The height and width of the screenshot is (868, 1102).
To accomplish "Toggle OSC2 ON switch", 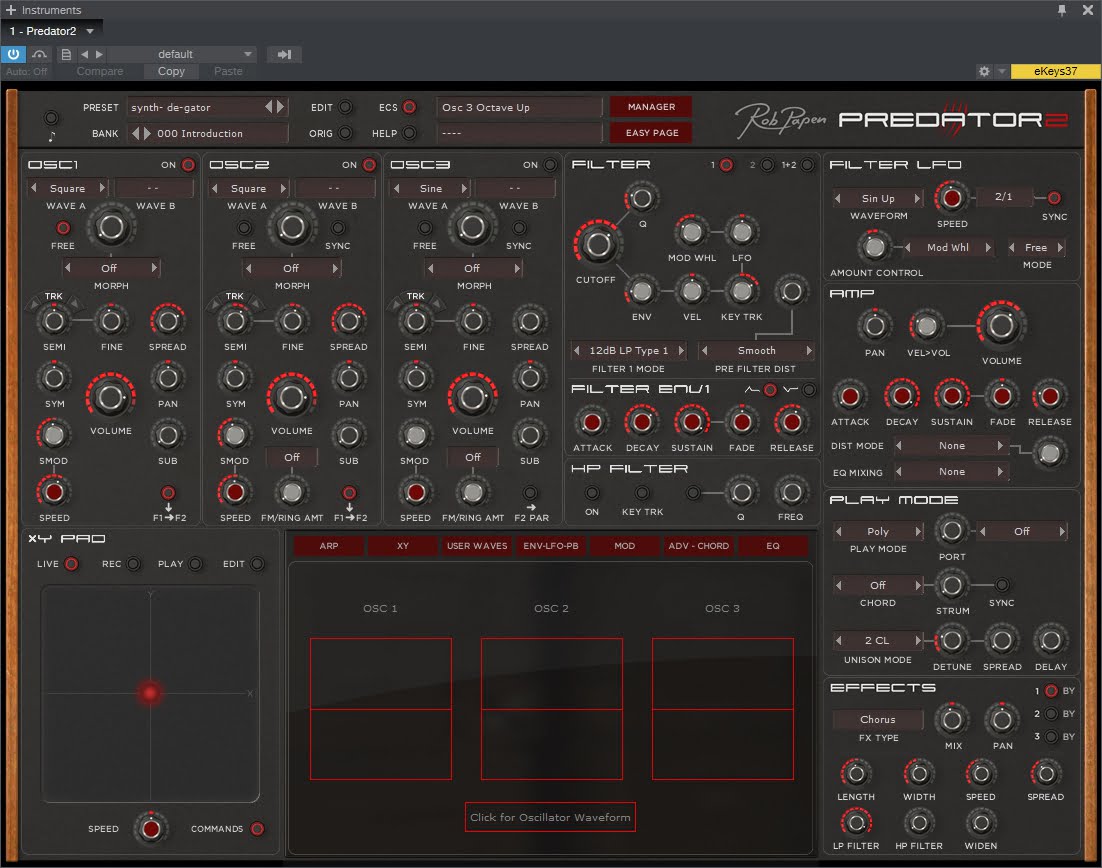I will click(x=370, y=164).
